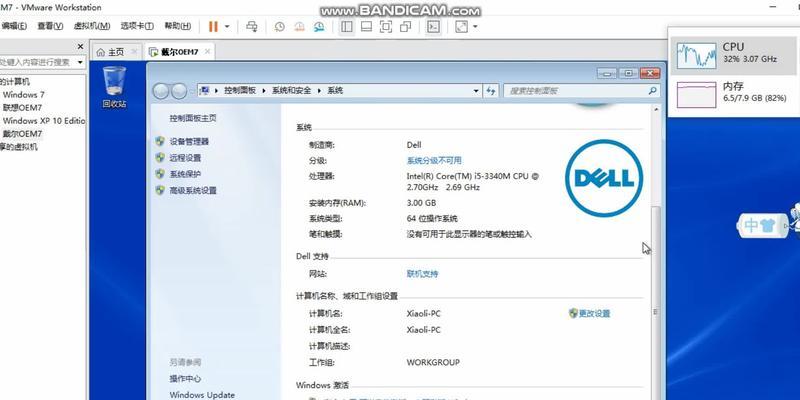Screen dimensions: 800x400
Task: Close the 戴尔OEM7 tab
Action: click(208, 52)
